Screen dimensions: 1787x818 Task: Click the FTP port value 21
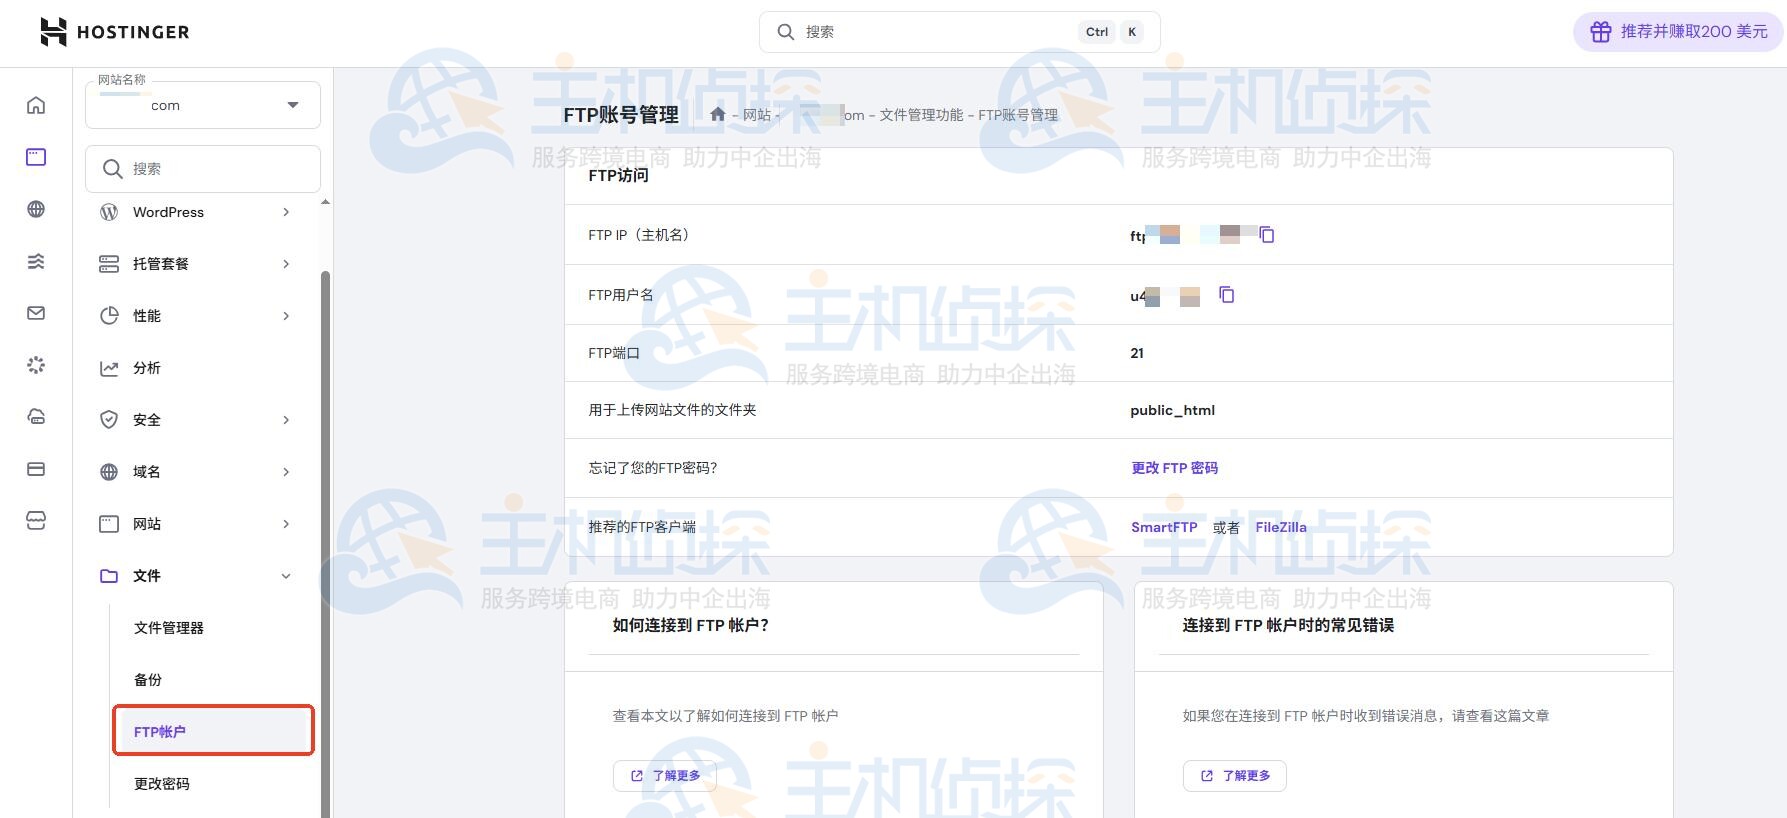(x=1137, y=353)
